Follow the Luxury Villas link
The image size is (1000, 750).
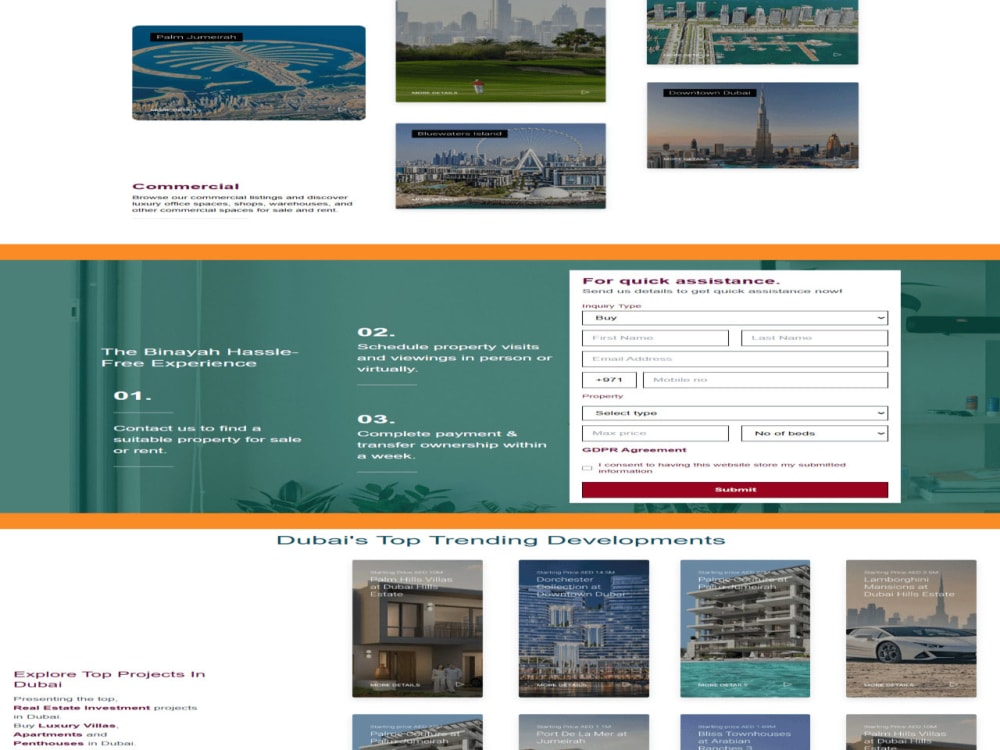pos(77,726)
